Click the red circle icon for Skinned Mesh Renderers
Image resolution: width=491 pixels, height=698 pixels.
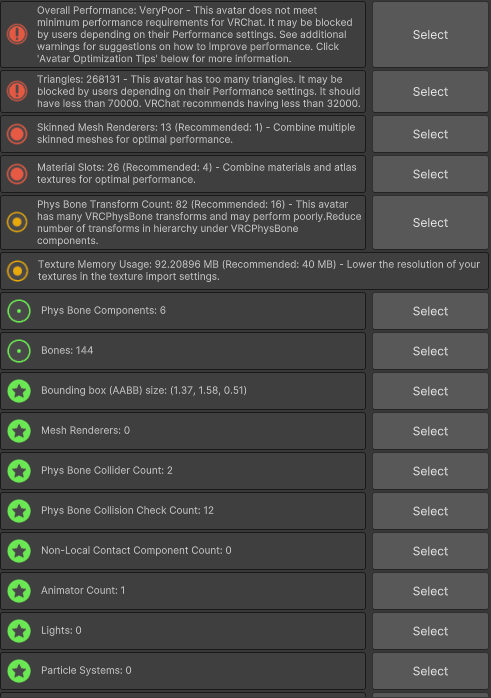(17, 134)
